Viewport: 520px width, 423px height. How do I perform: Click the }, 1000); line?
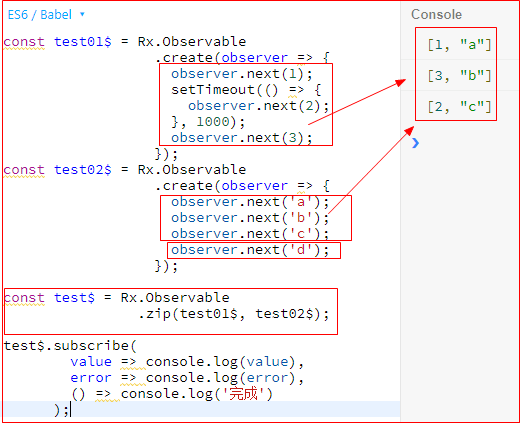point(208,122)
